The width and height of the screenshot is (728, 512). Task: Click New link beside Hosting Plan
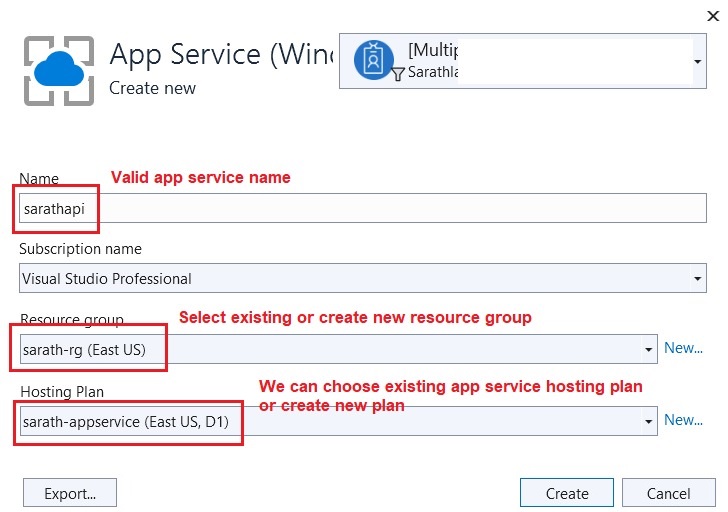pyautogui.click(x=683, y=420)
